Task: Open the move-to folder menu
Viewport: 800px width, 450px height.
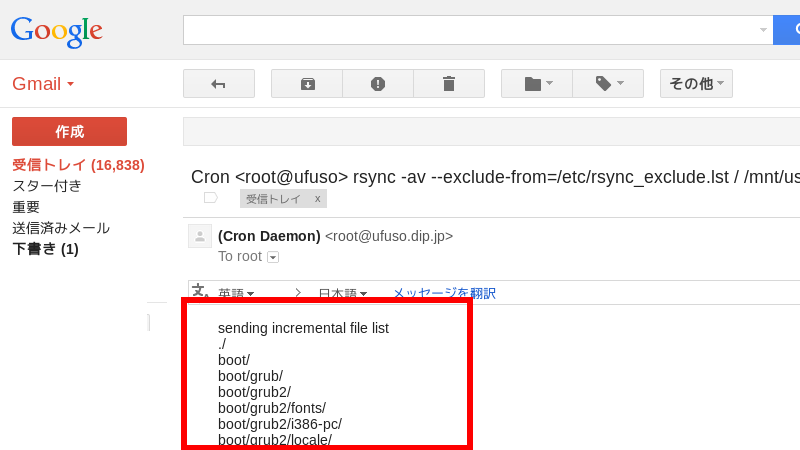Action: point(537,84)
